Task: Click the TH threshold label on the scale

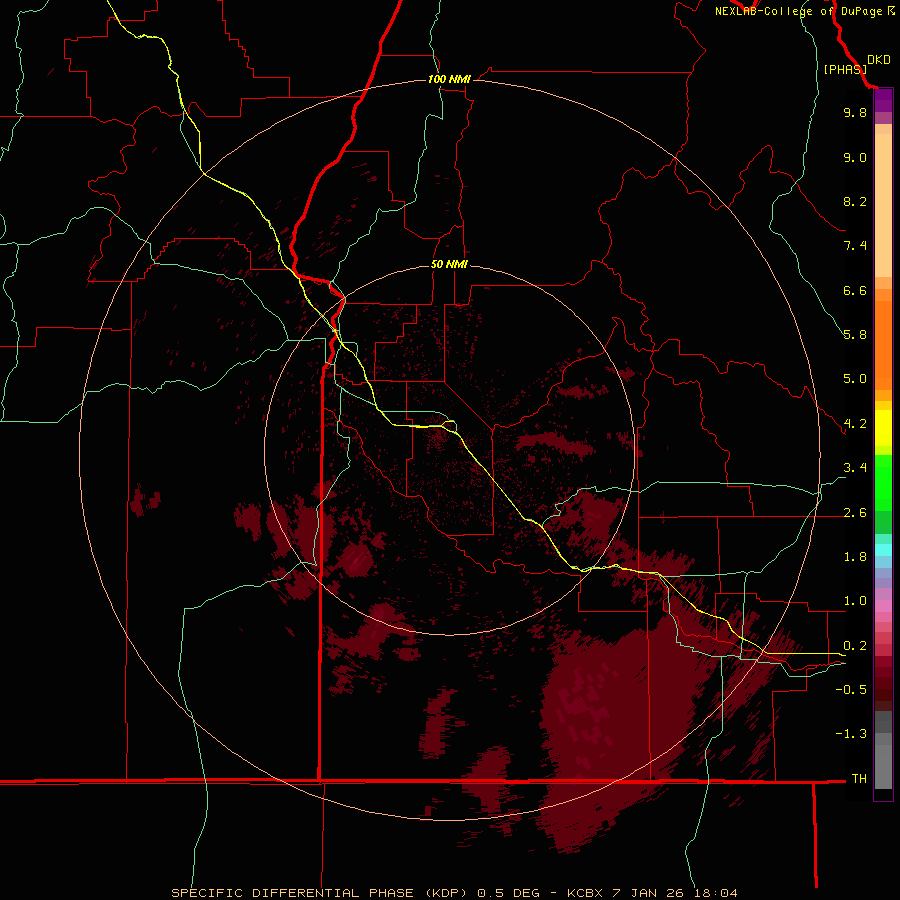Action: pos(859,779)
